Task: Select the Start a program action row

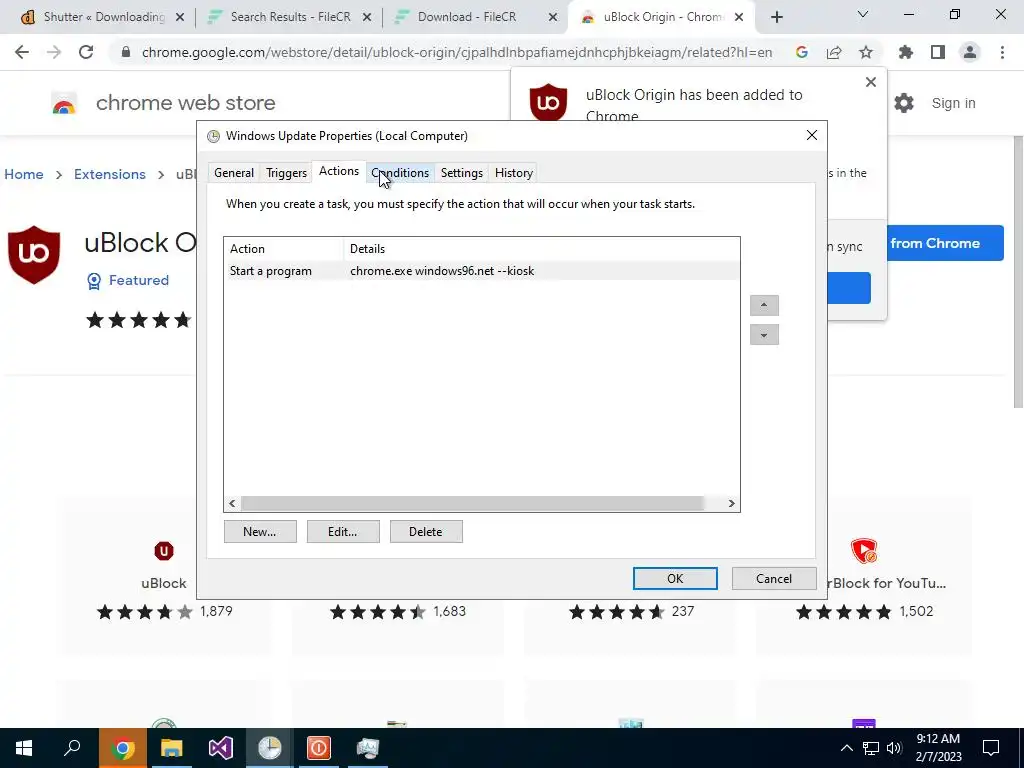Action: pos(482,271)
